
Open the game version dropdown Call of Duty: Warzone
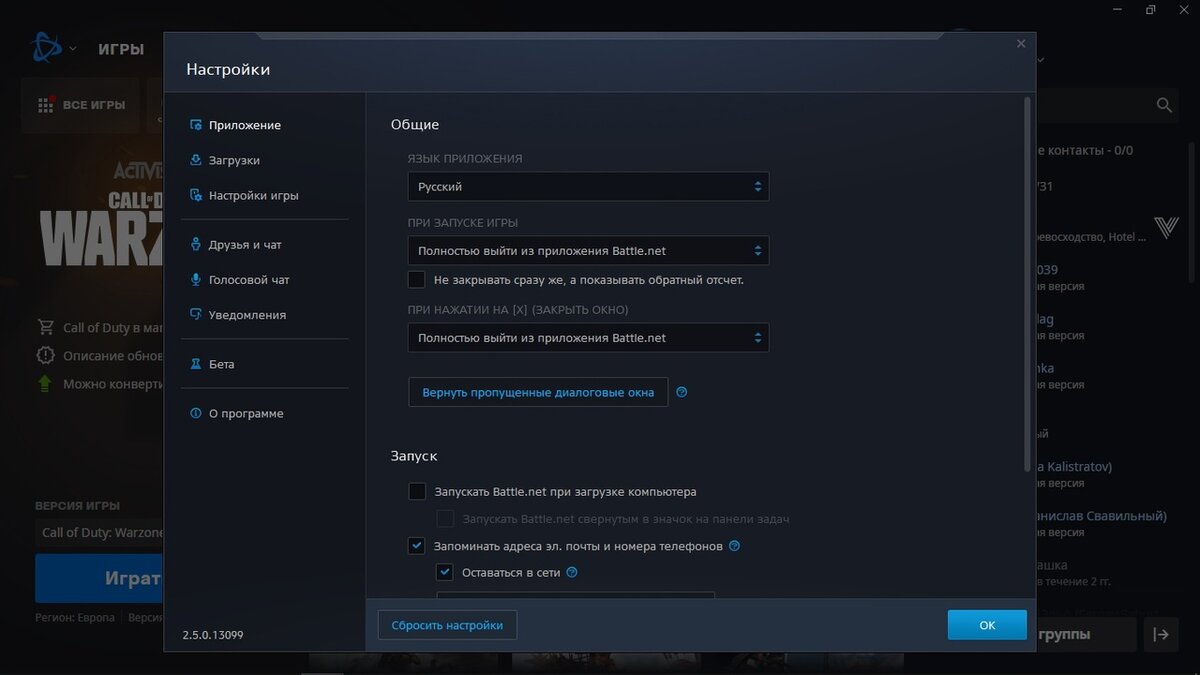(x=100, y=532)
